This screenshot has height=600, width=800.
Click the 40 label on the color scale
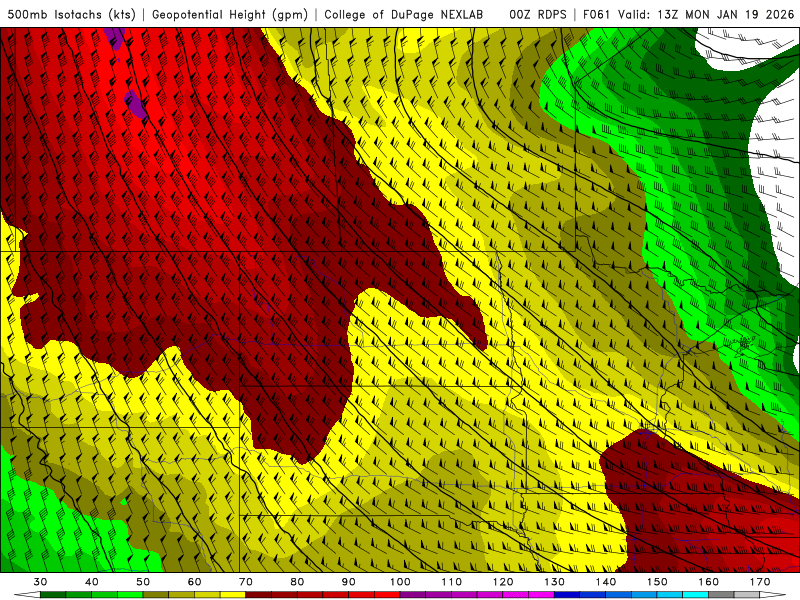[x=92, y=582]
